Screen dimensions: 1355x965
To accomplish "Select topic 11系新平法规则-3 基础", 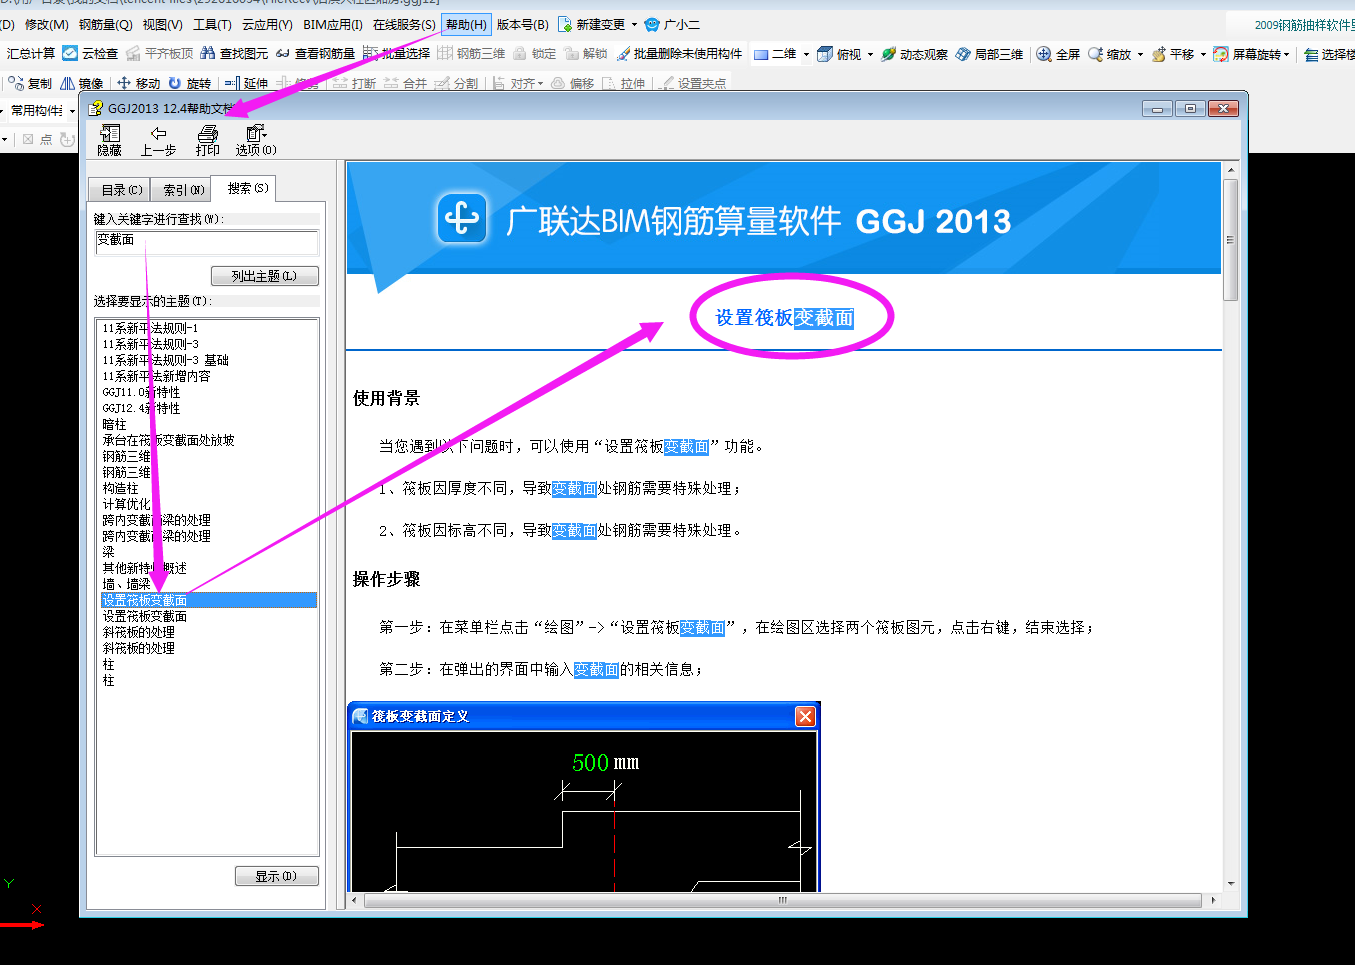I will (x=165, y=360).
